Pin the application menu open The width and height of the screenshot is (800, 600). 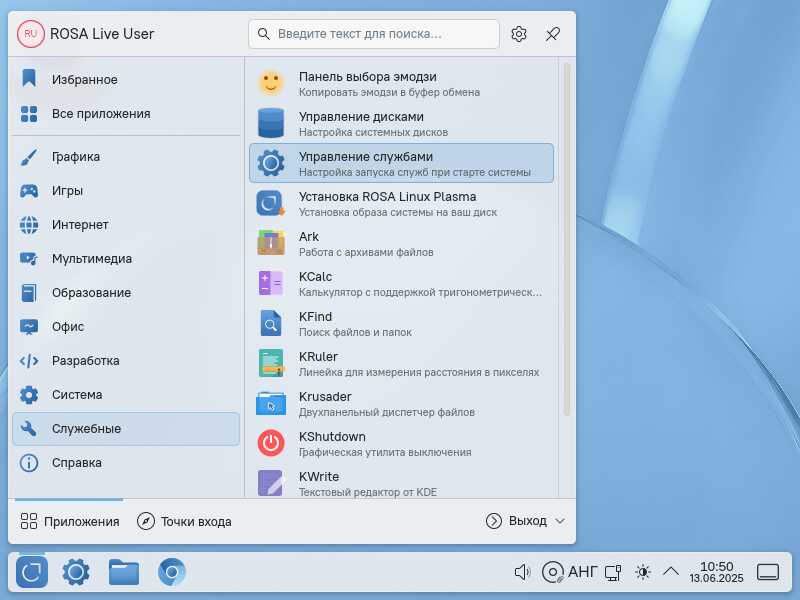pos(553,34)
